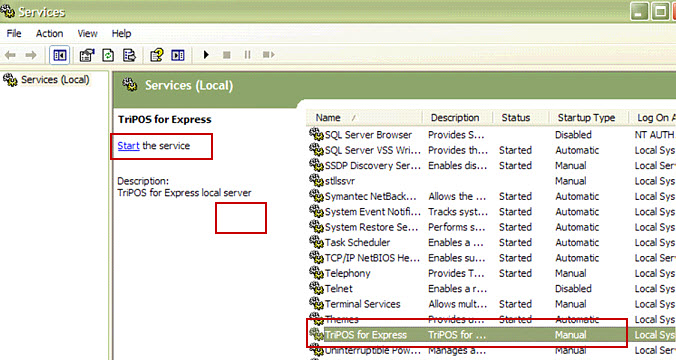Screen dimensions: 676x360
Task: Click the gear icon beside stllssvr
Action: [316, 180]
